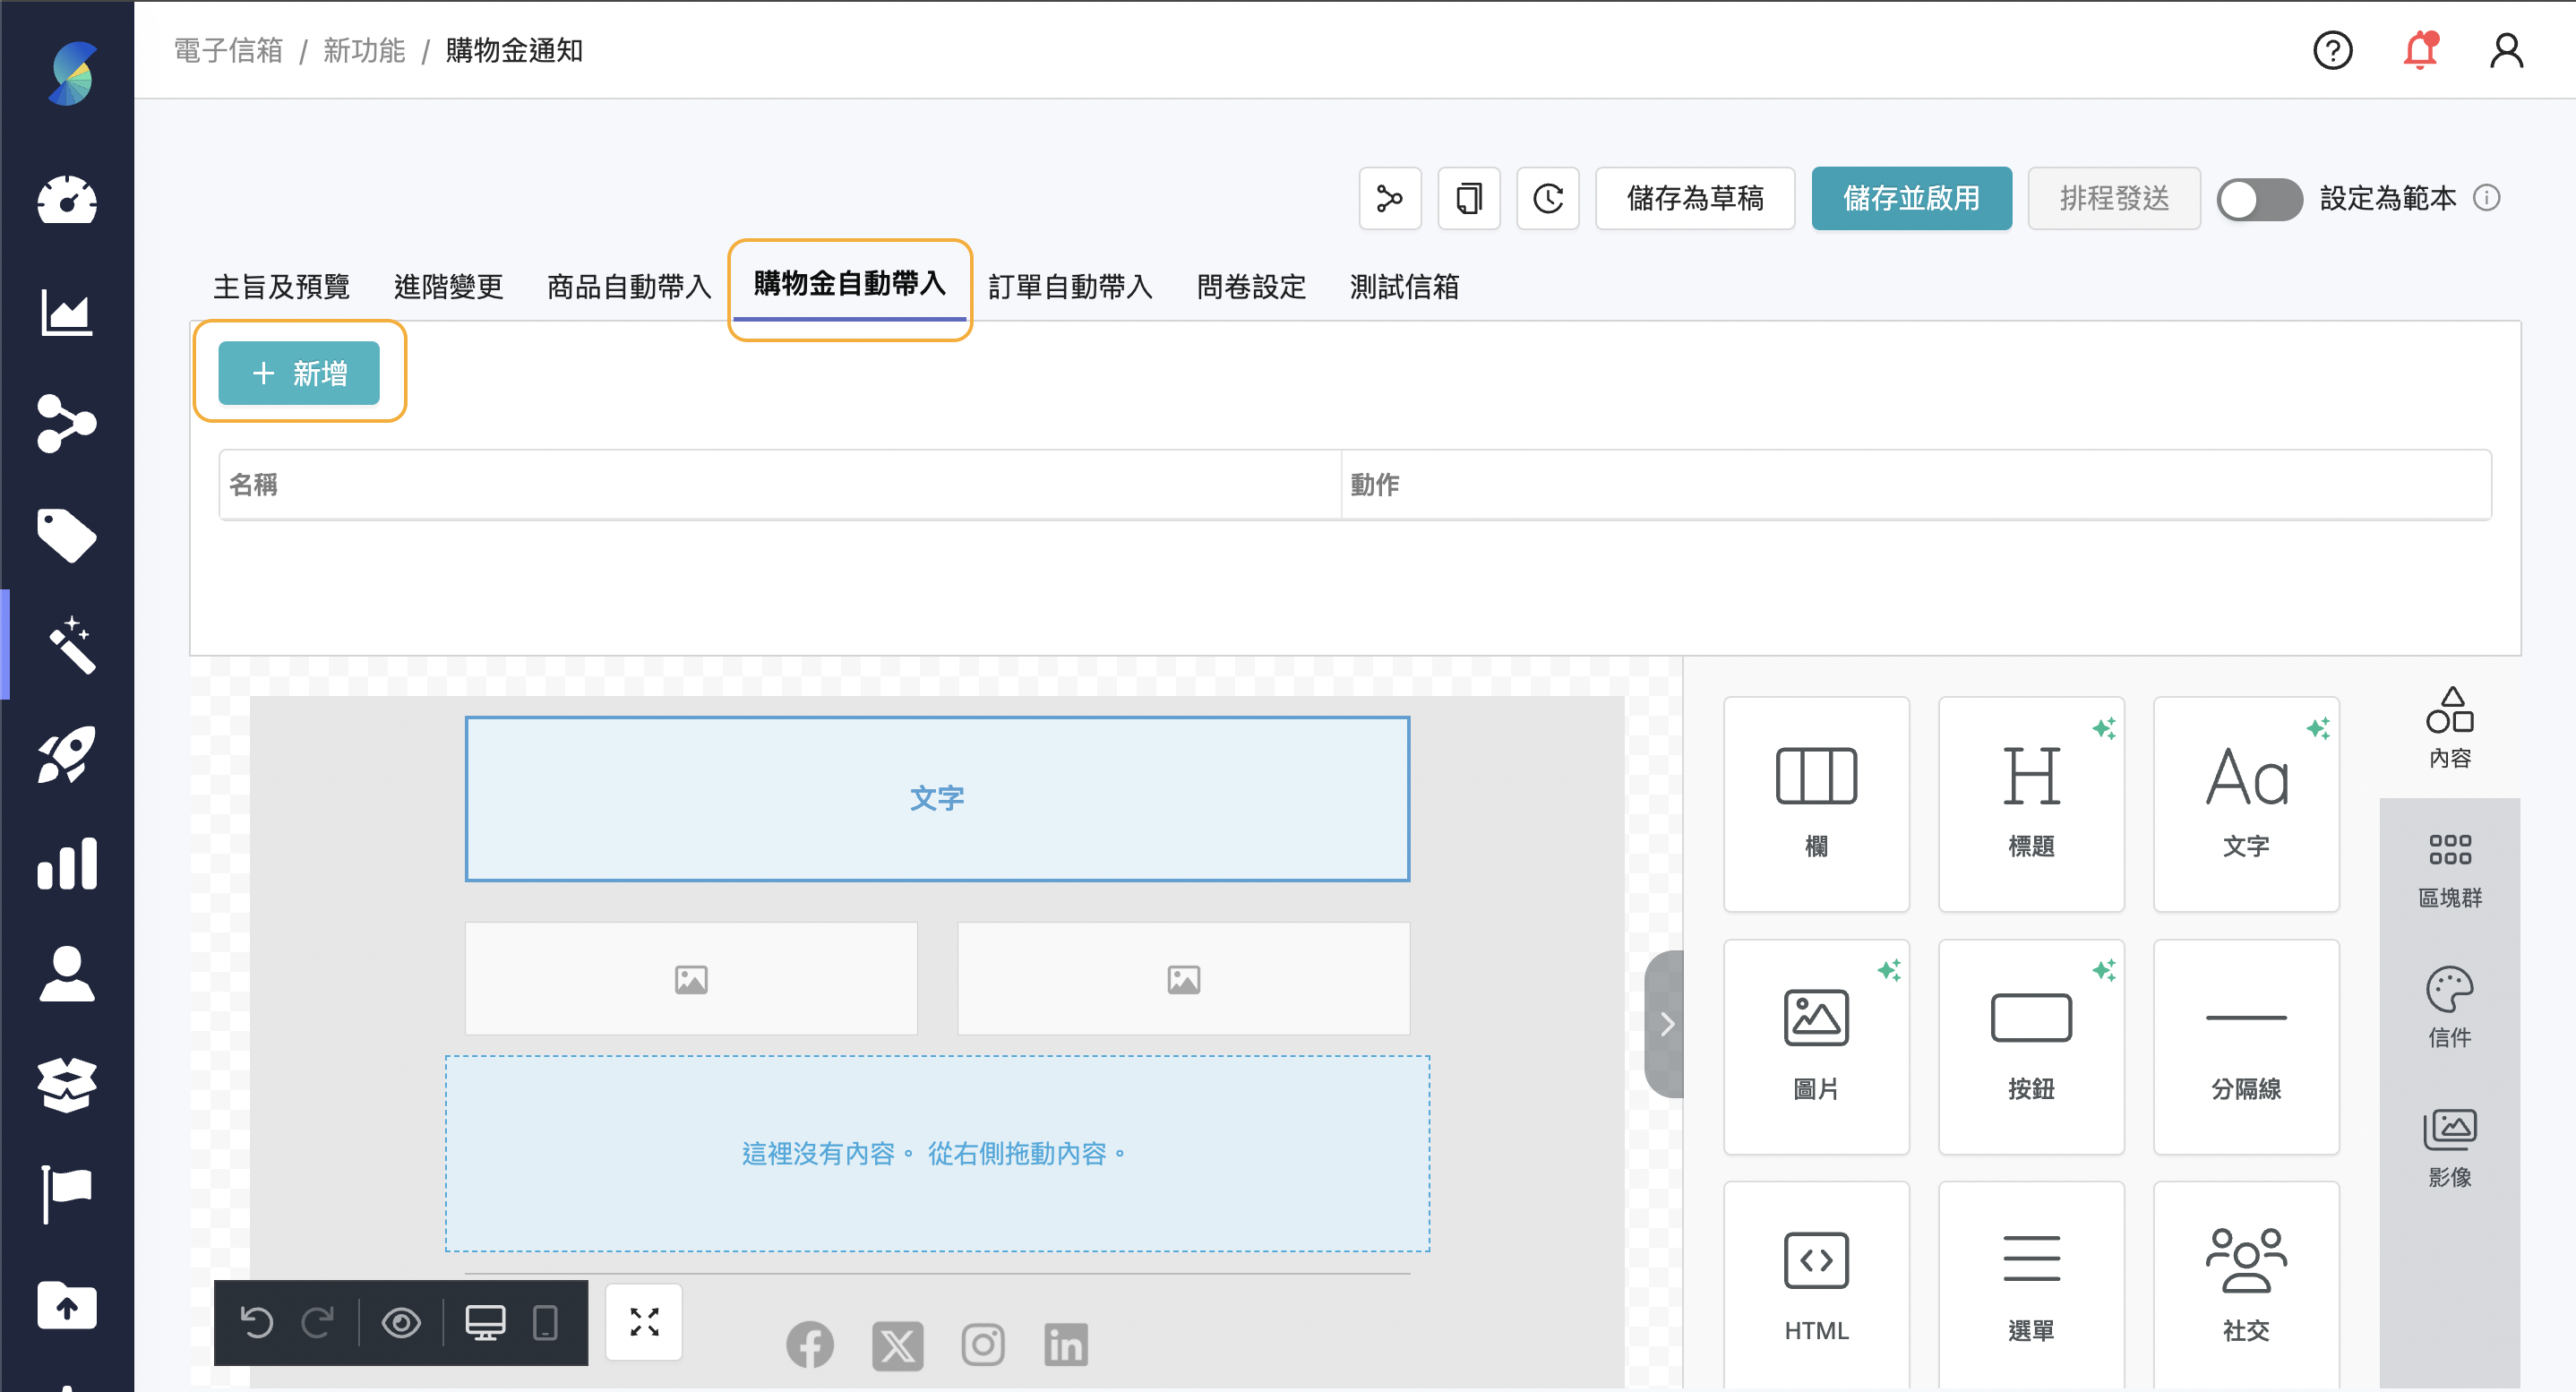Image resolution: width=2576 pixels, height=1392 pixels.
Task: Click 儲存並啟用 to save and activate
Action: (x=1911, y=198)
